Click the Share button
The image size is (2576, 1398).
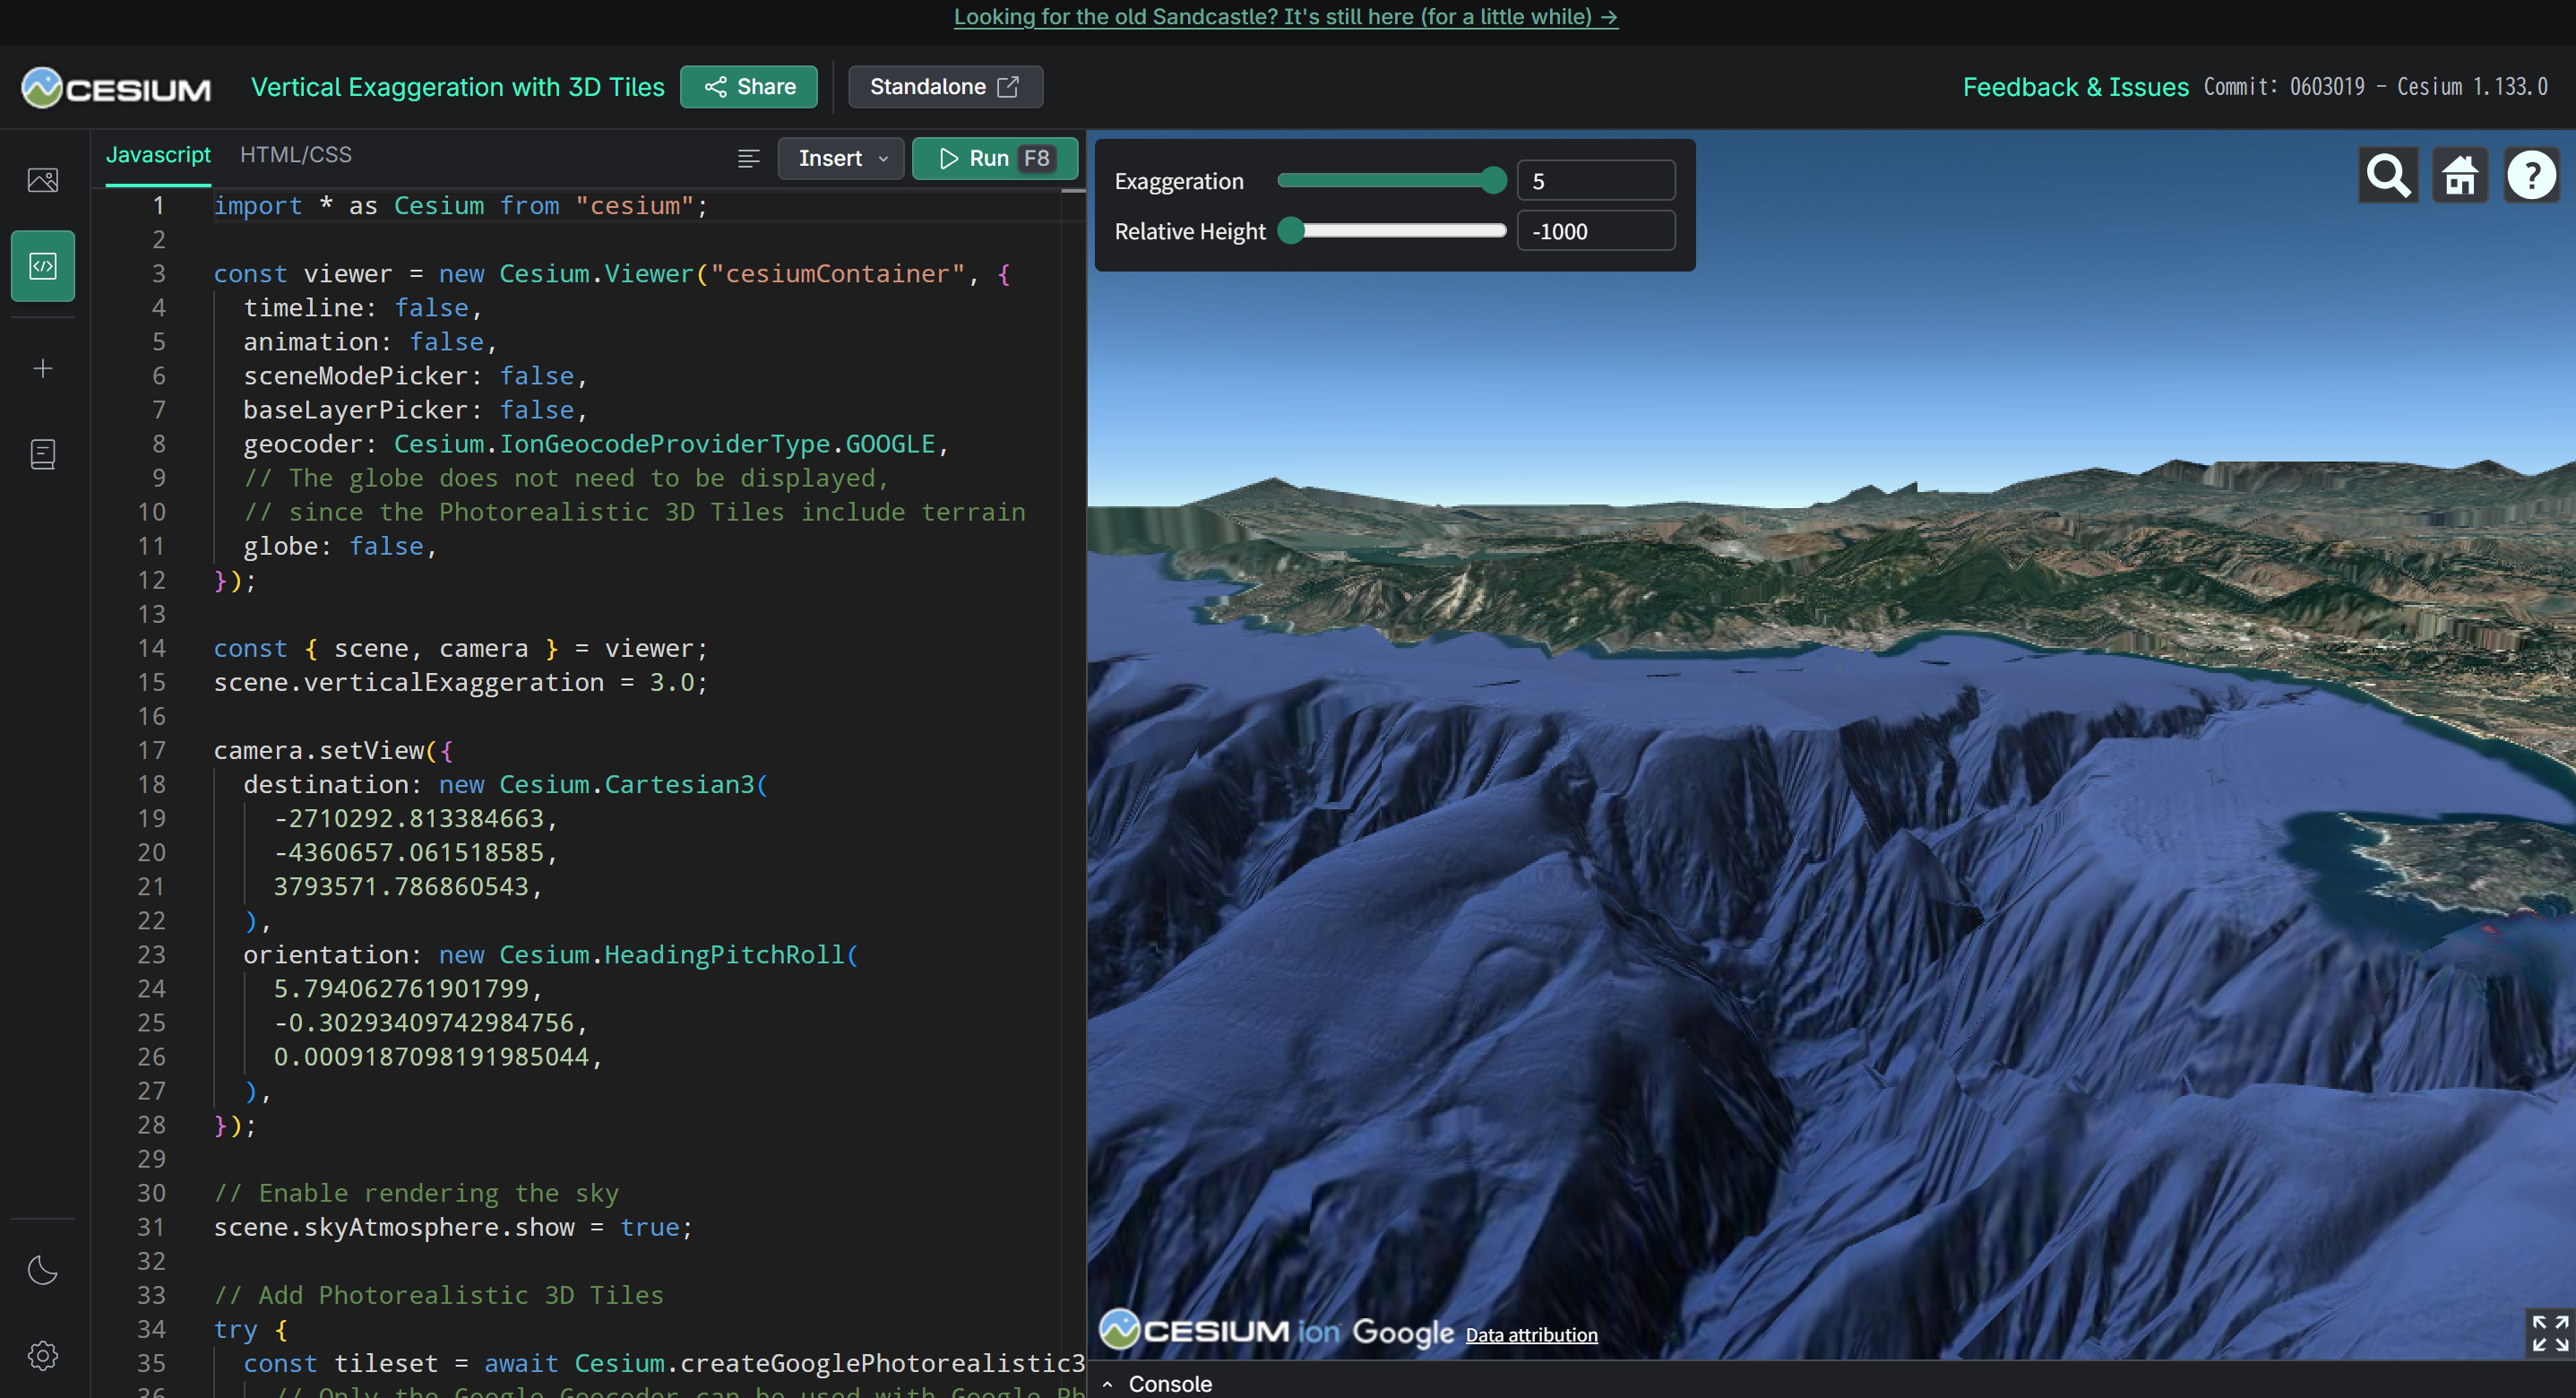[749, 87]
